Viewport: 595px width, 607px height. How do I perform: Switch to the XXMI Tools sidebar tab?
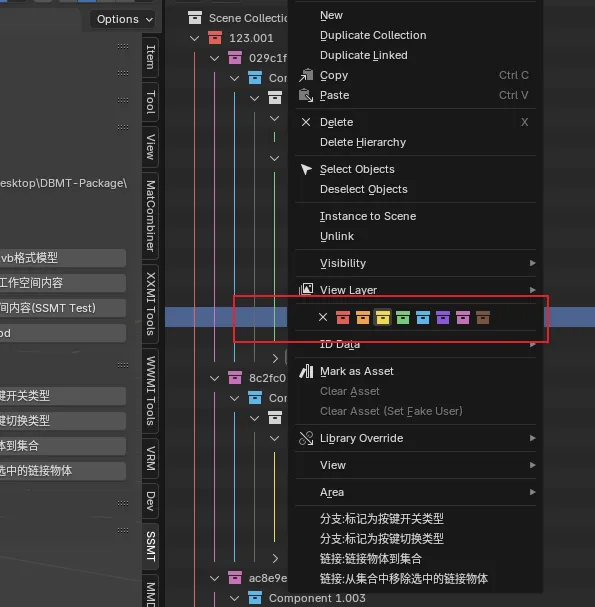(151, 304)
